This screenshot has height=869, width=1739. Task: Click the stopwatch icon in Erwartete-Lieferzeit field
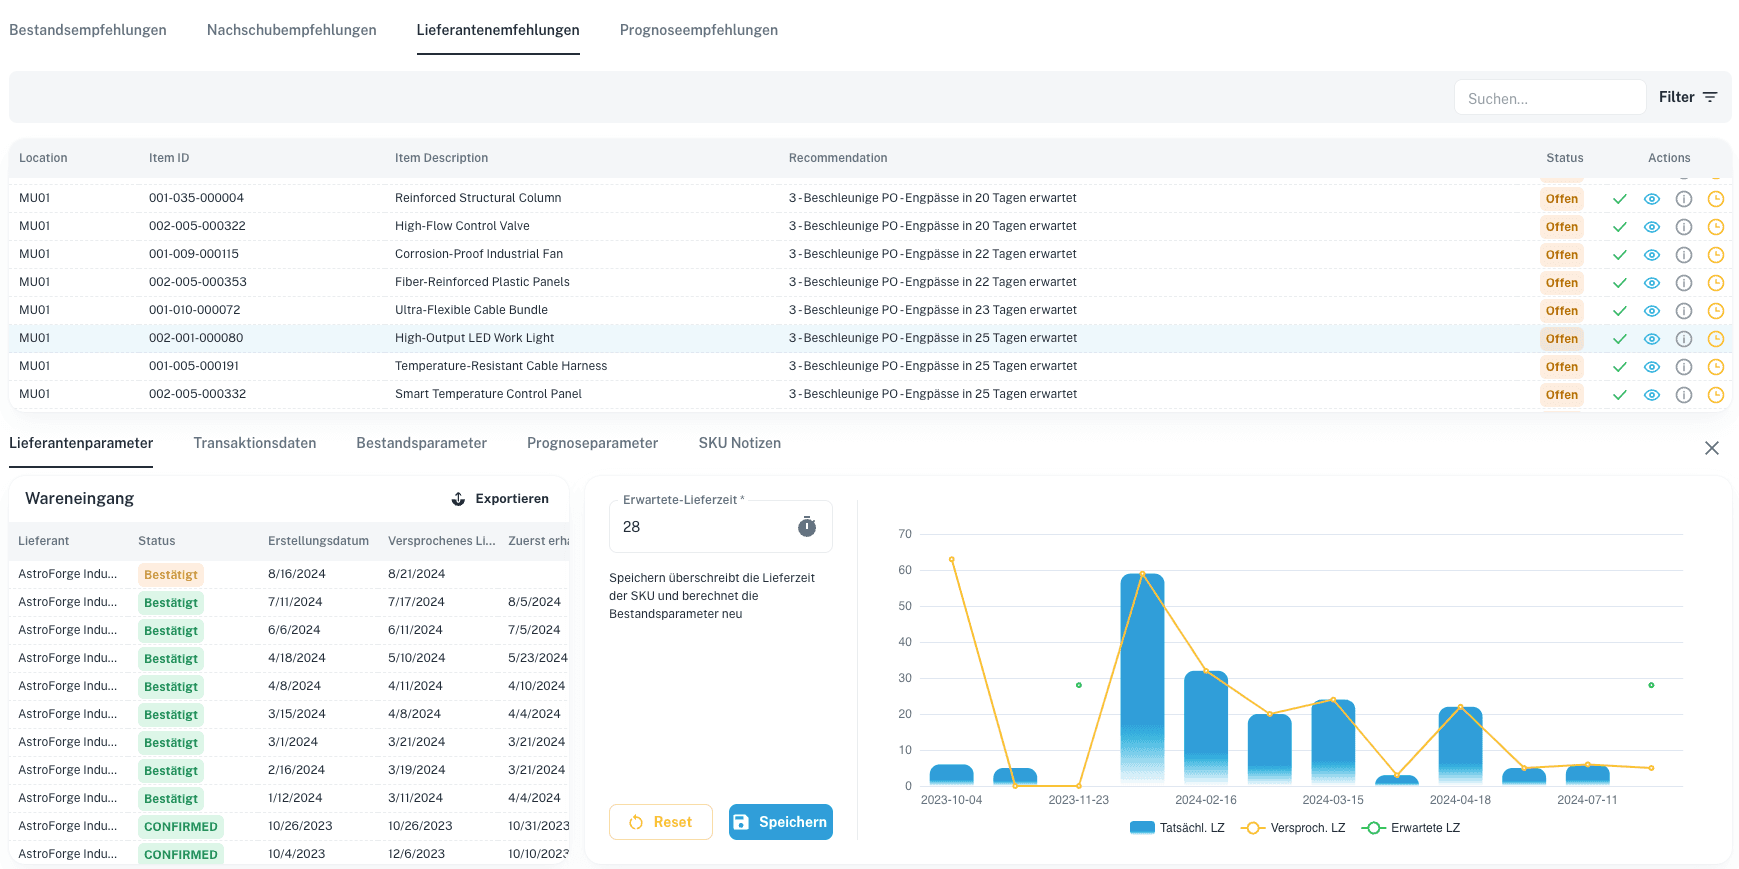806,527
